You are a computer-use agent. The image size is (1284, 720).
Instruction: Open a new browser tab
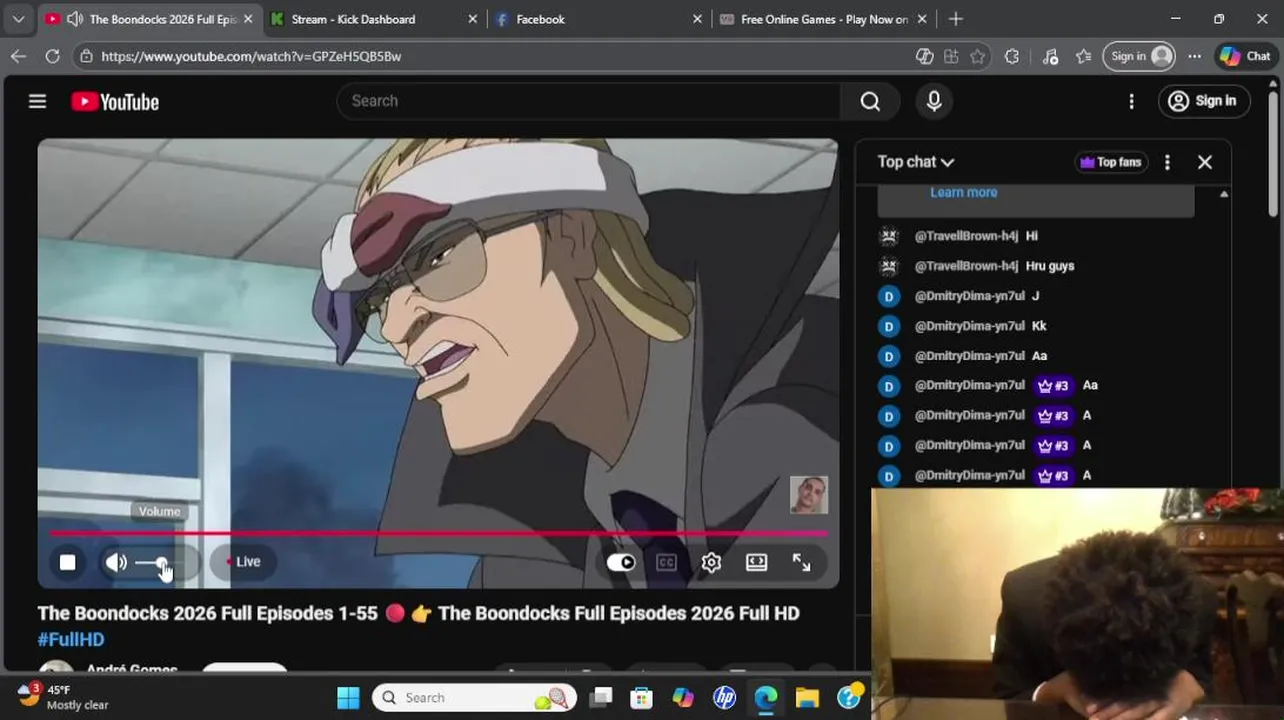(x=956, y=19)
